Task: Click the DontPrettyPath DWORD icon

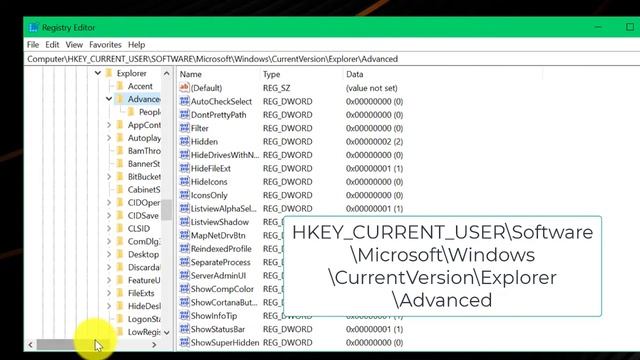Action: tap(184, 114)
